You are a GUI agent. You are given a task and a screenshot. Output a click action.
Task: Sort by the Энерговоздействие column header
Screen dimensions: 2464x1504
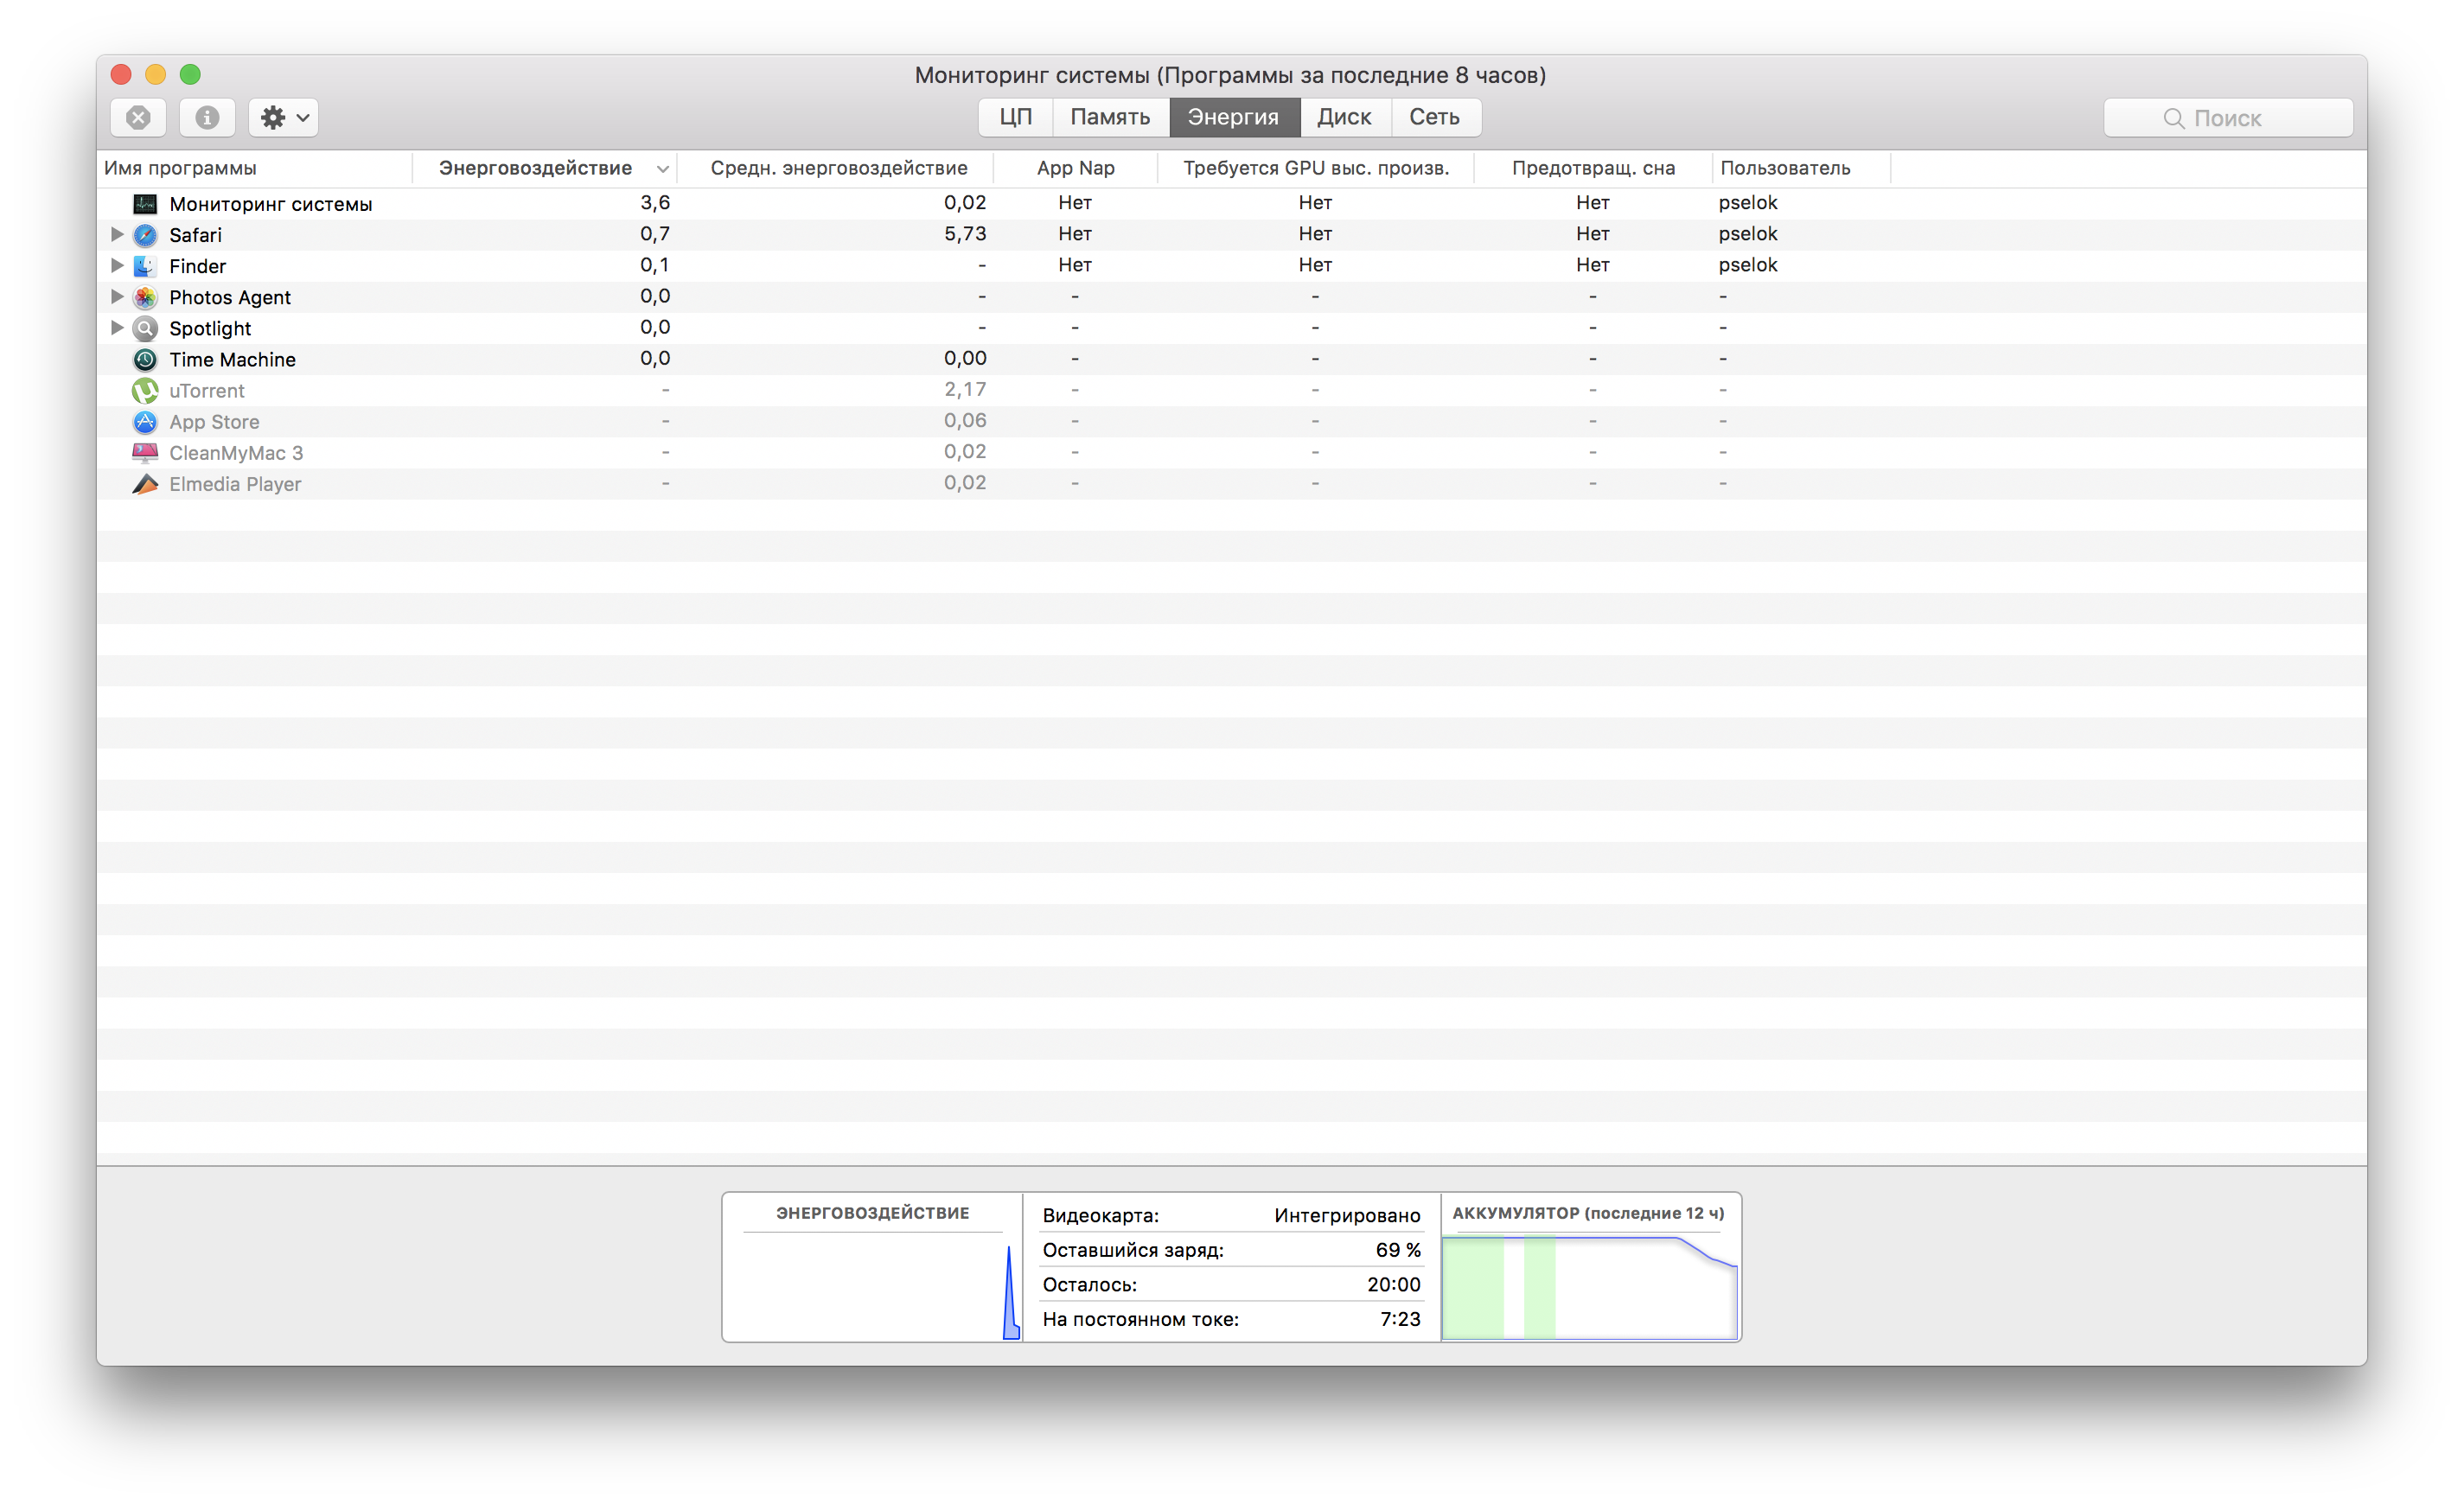(536, 168)
